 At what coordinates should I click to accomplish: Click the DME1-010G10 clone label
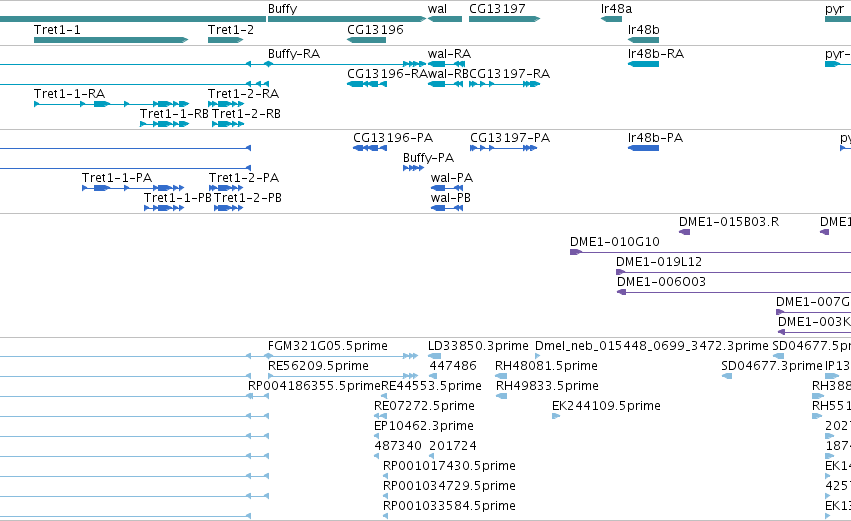[615, 242]
